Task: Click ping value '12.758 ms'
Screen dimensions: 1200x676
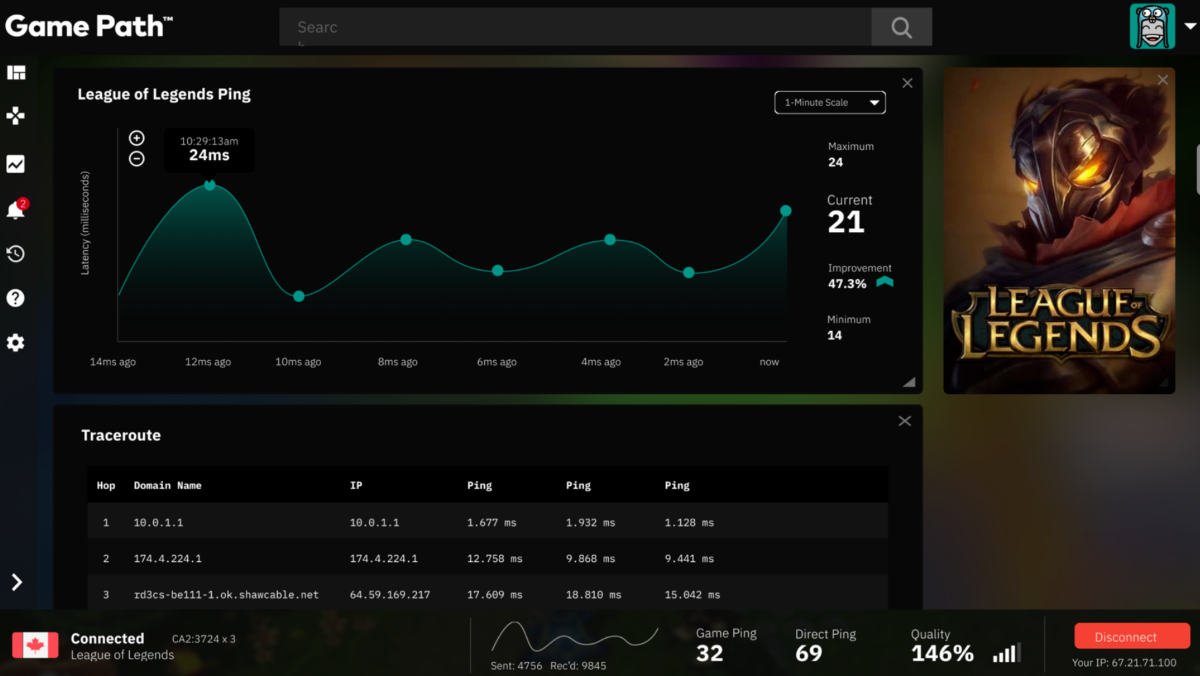Action: pyautogui.click(x=495, y=558)
